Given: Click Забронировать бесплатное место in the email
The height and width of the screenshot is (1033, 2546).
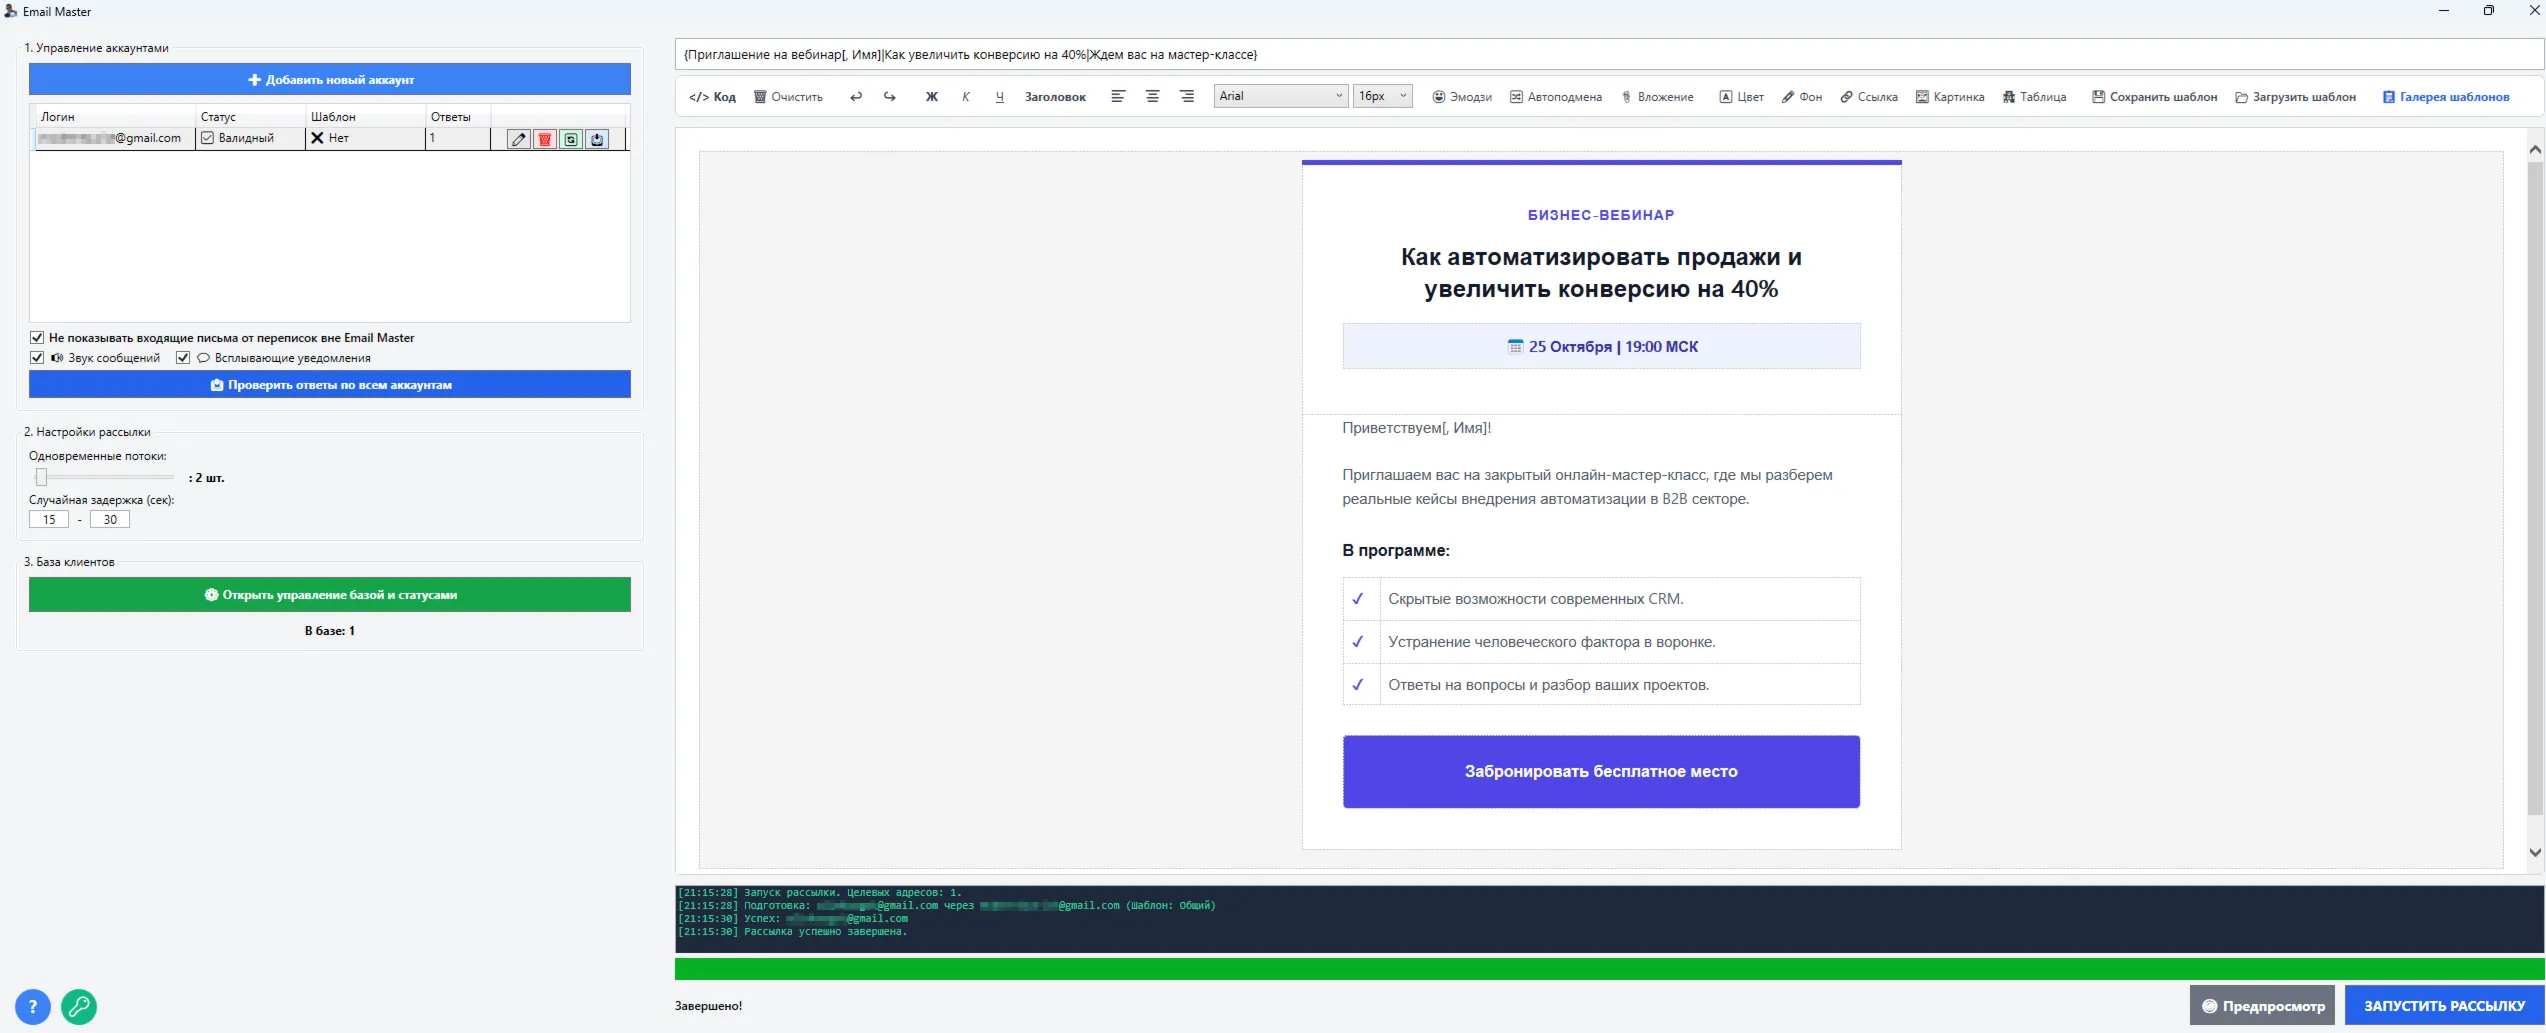Looking at the screenshot, I should (x=1601, y=772).
